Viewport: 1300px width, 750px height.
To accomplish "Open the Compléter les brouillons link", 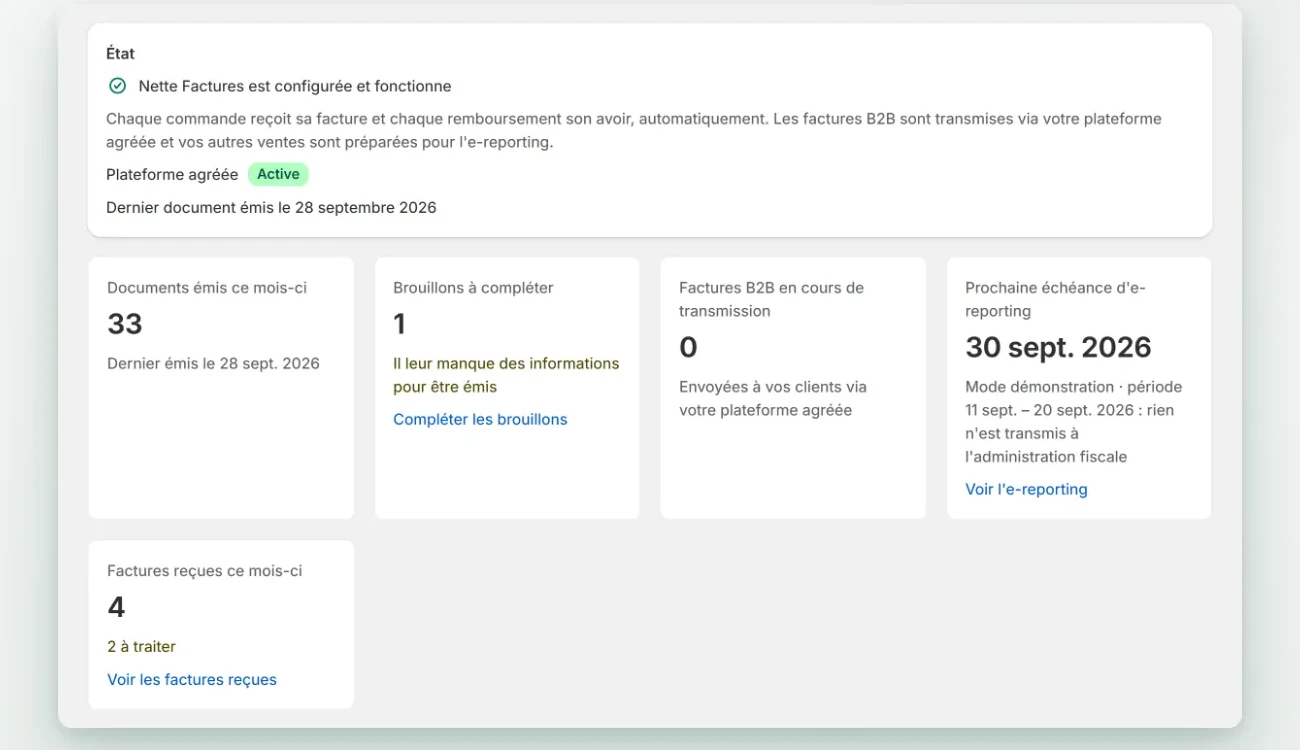I will pos(480,419).
